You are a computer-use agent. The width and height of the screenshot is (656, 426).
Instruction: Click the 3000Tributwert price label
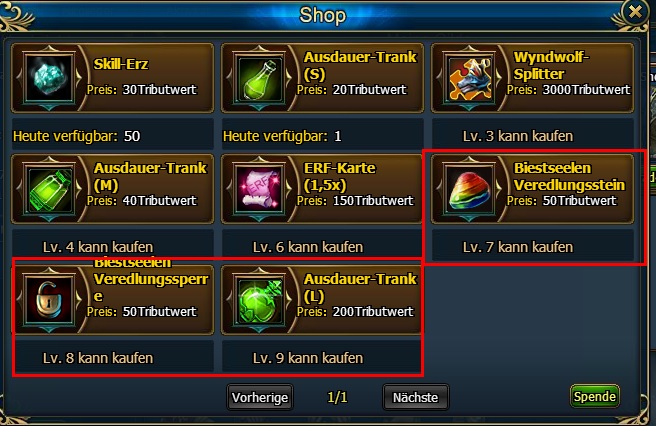pyautogui.click(x=586, y=90)
